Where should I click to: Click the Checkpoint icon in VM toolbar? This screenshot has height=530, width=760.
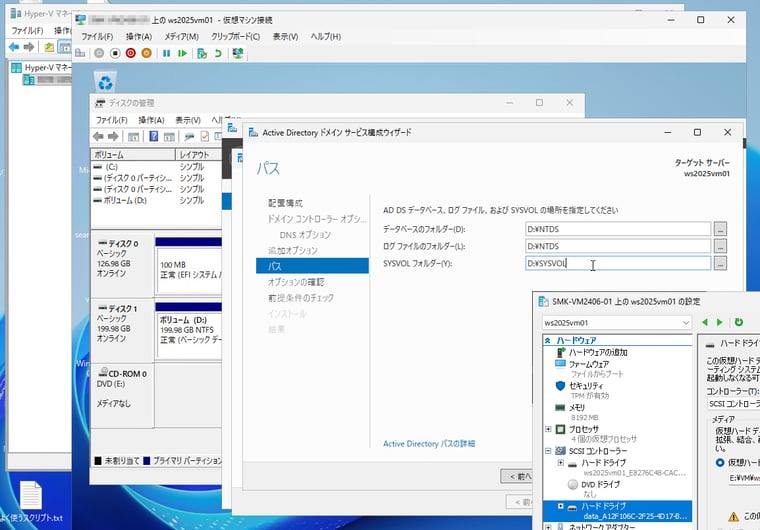pos(200,53)
